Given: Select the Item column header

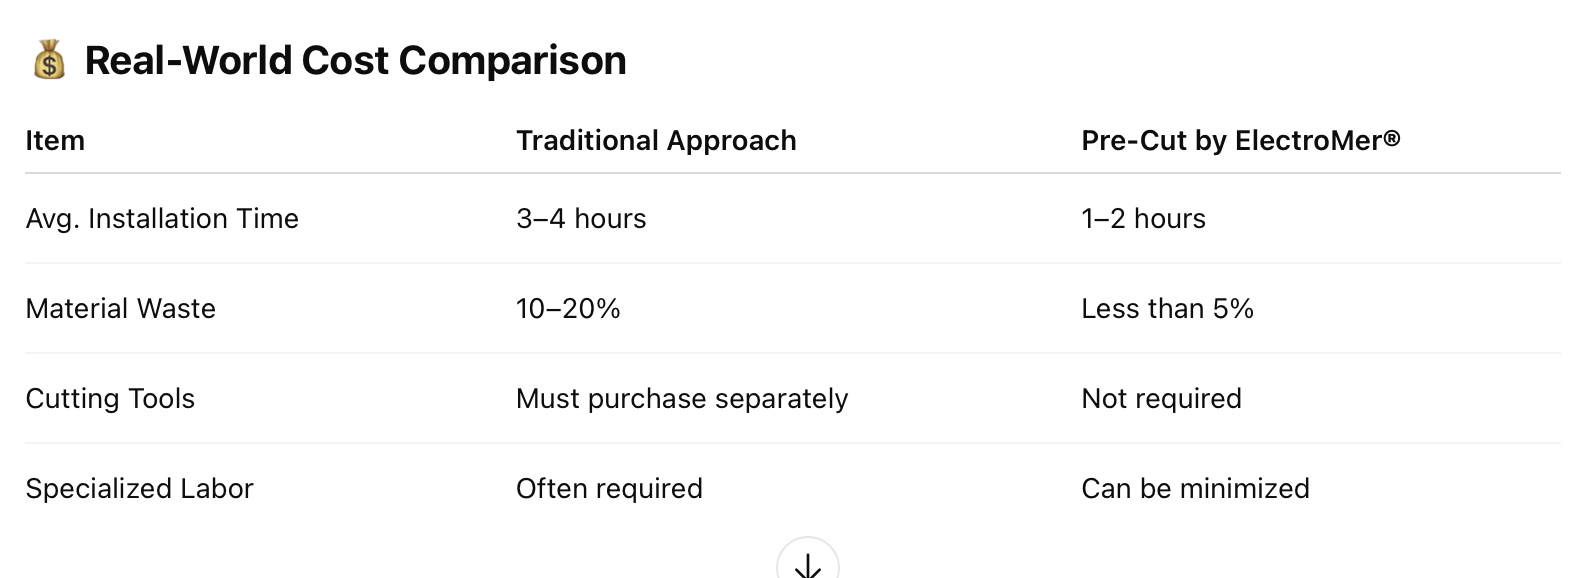Looking at the screenshot, I should [55, 141].
